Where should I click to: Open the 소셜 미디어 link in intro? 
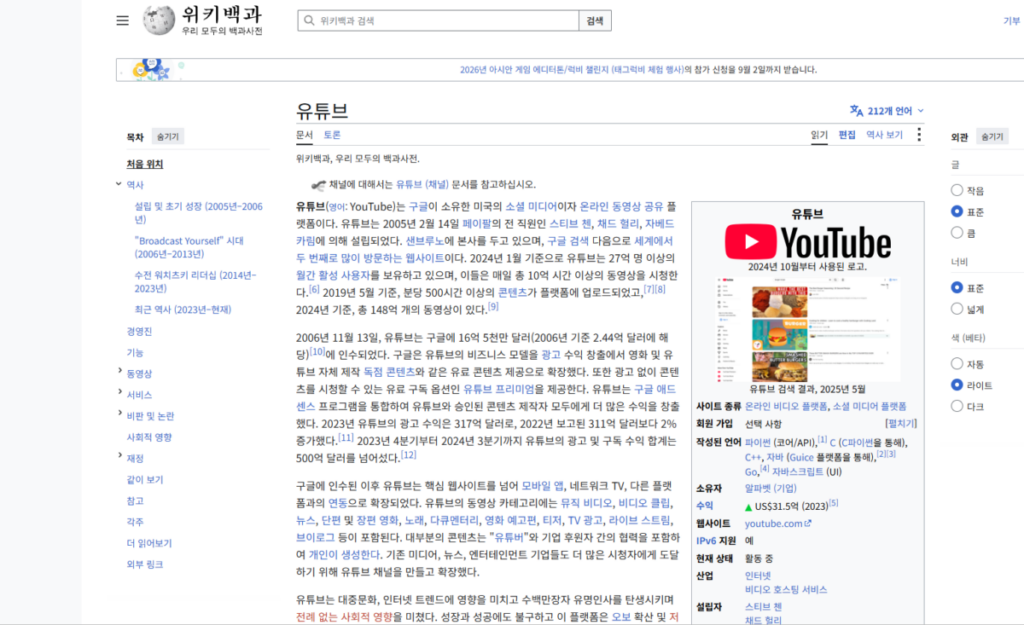[x=531, y=206]
